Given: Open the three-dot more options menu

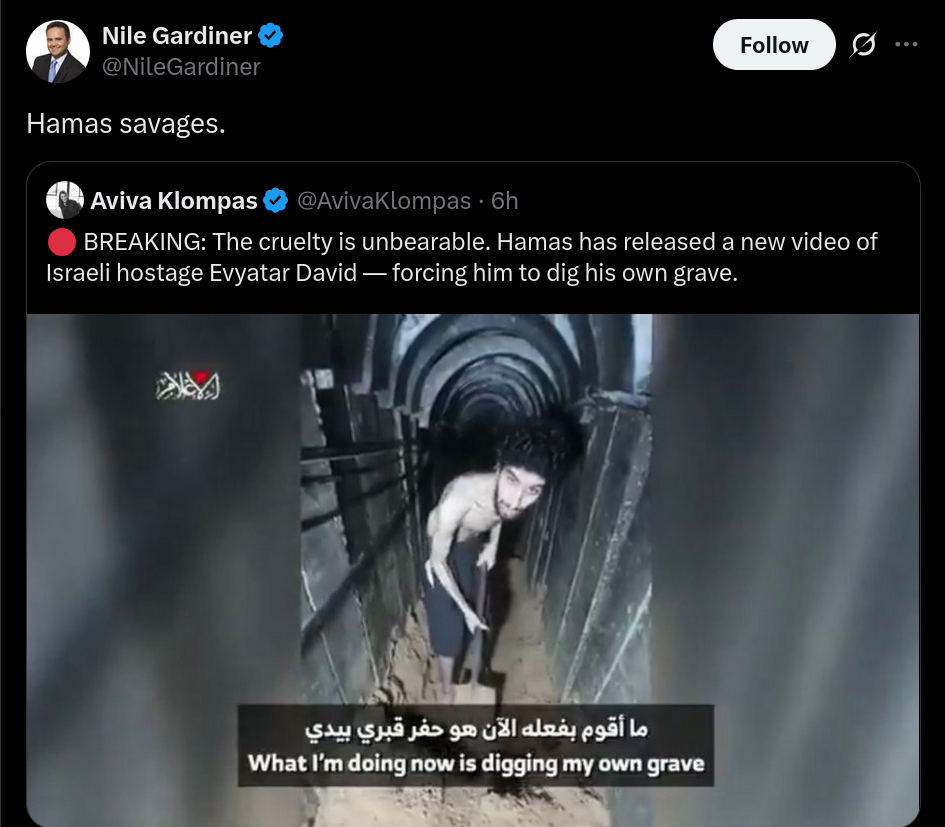Looking at the screenshot, I should click(906, 44).
